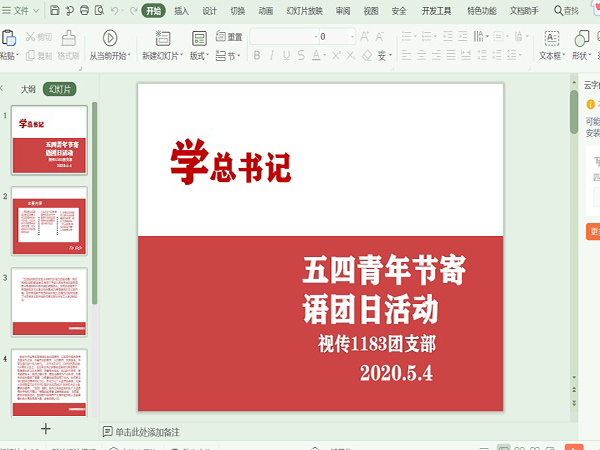Click the add notes (单击此处添加备注) area
Viewport: 600px width, 450px height.
[147, 432]
